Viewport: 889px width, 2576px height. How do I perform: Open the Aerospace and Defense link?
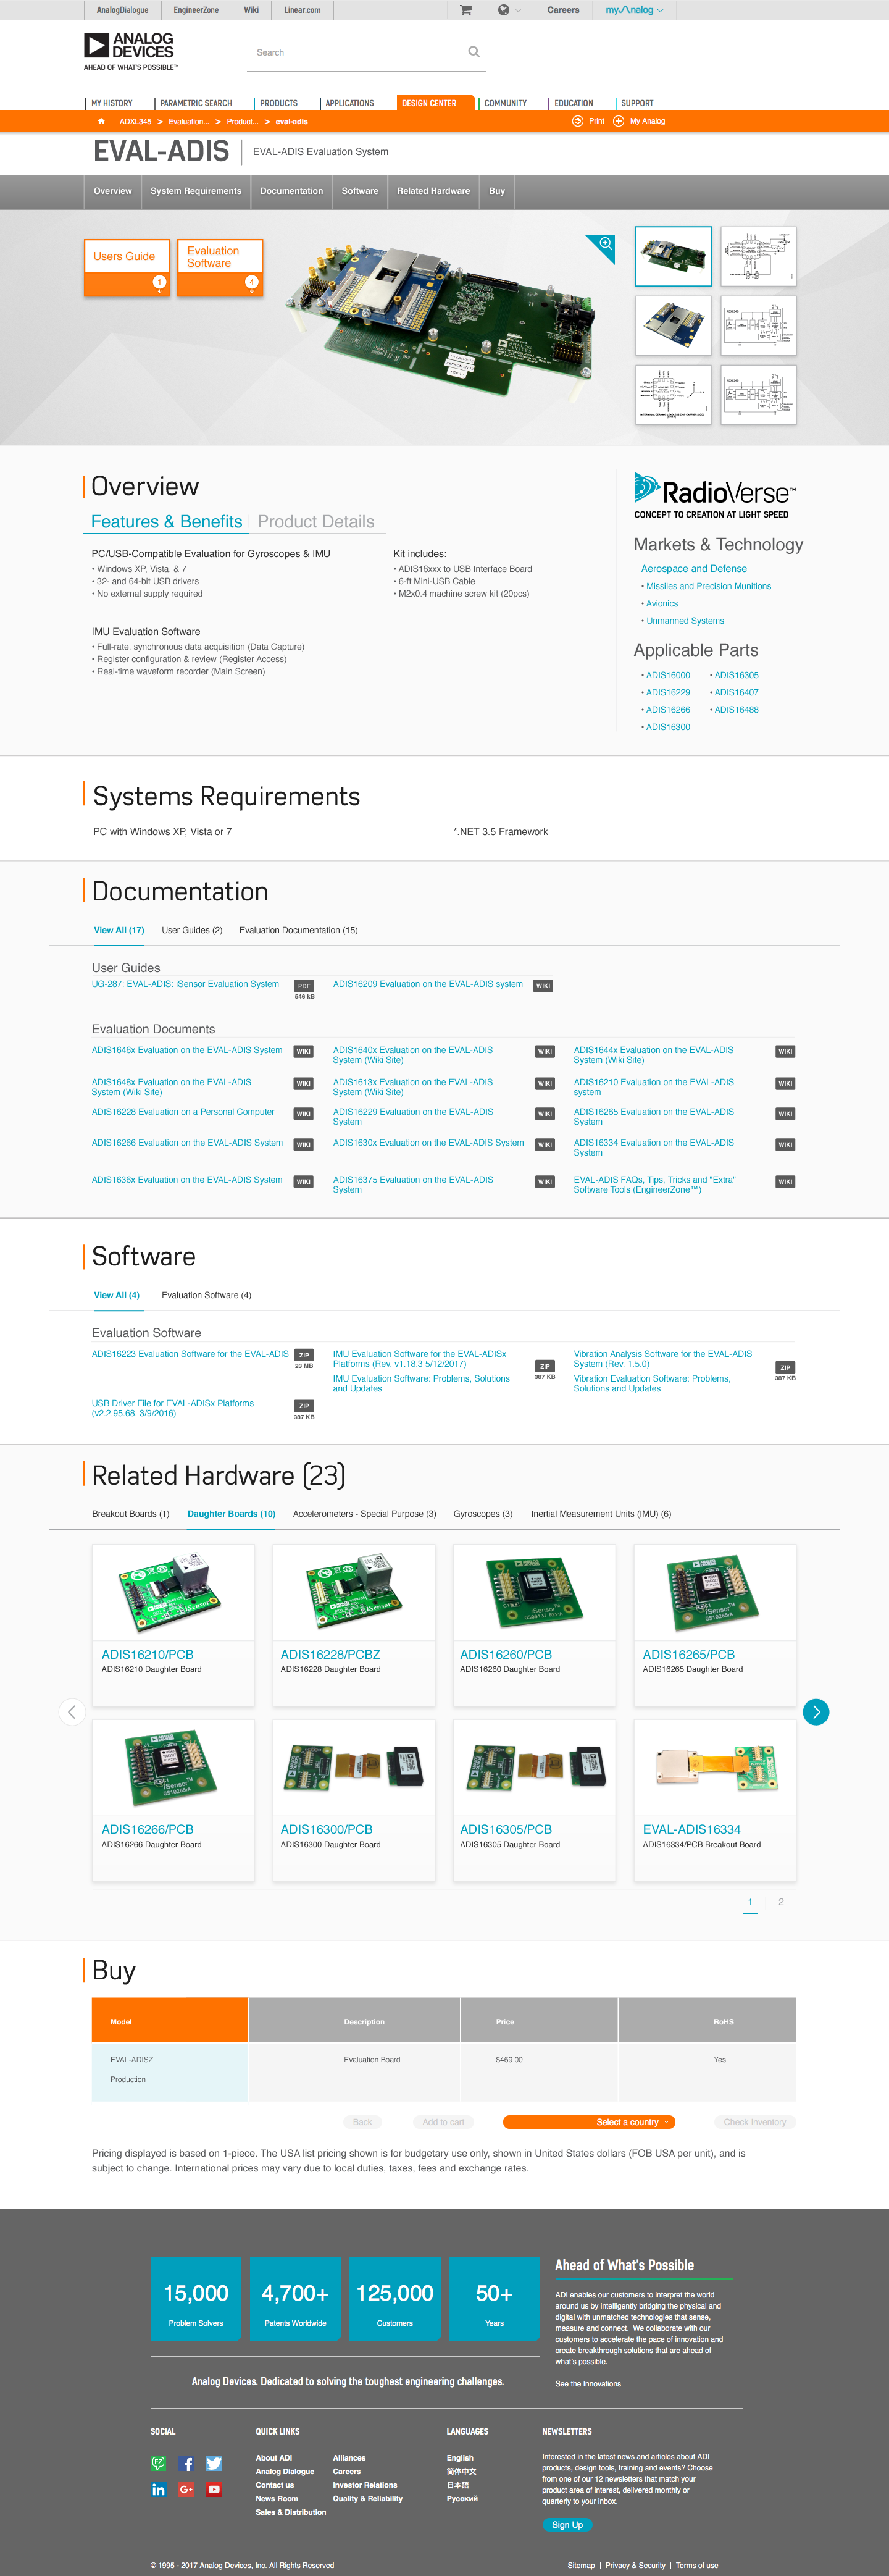(x=694, y=568)
